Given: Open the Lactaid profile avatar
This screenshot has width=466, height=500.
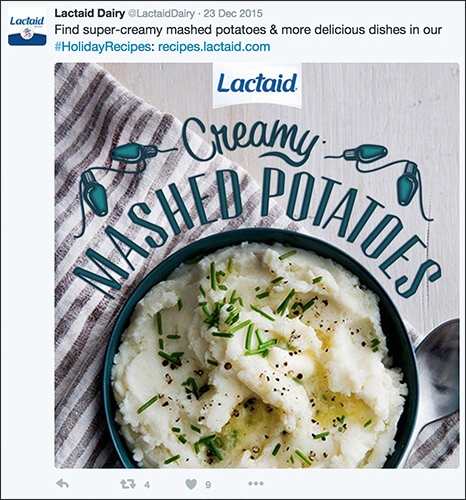Looking at the screenshot, I should [x=27, y=27].
